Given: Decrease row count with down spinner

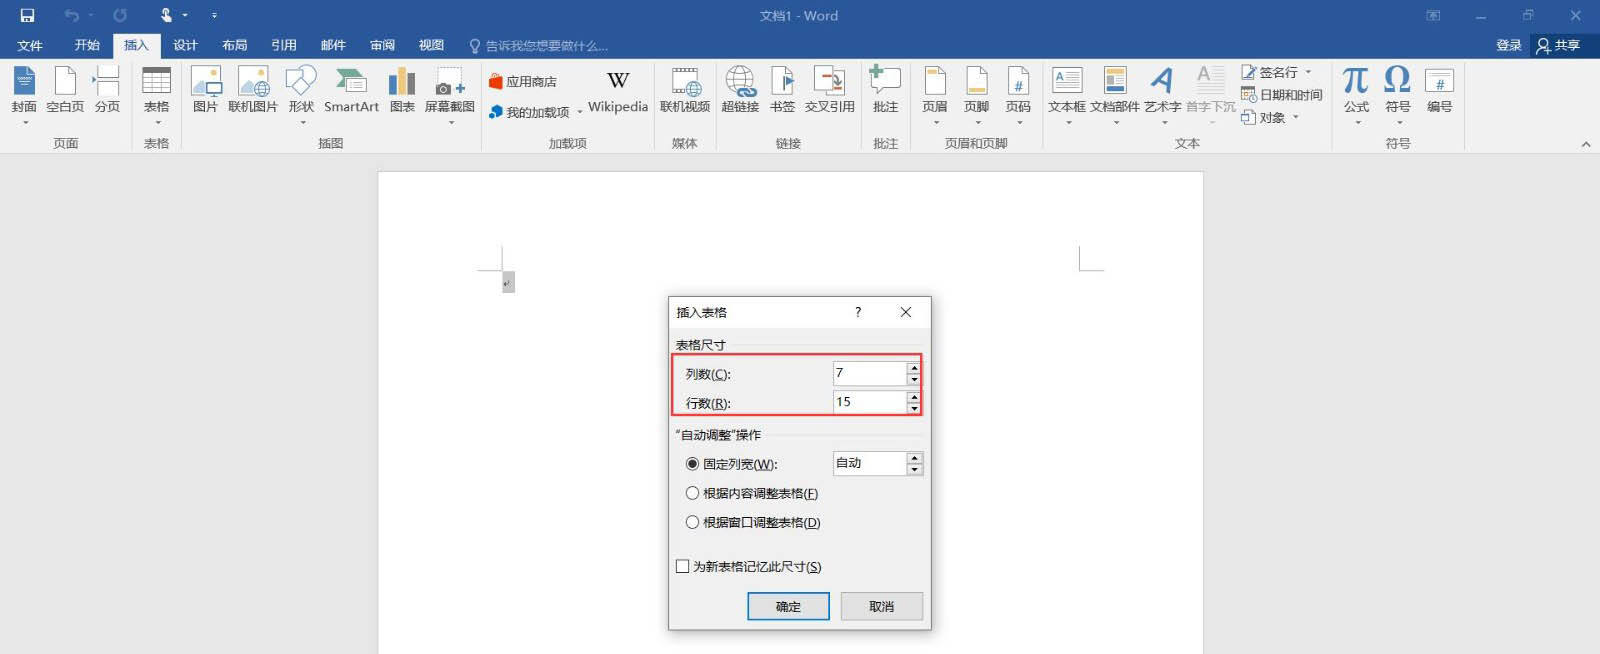Looking at the screenshot, I should (x=914, y=409).
